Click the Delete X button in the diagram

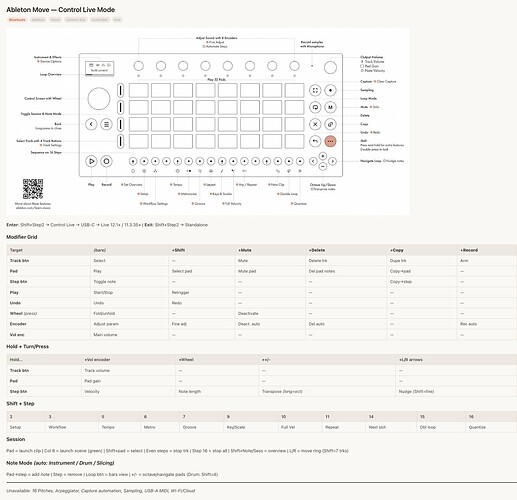click(315, 124)
